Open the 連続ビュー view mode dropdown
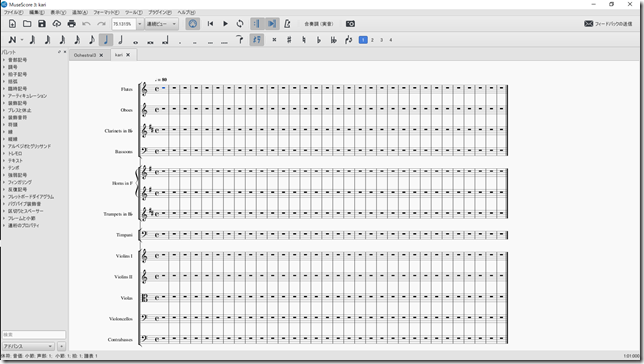Viewport: 644px width, 364px height. tap(161, 24)
